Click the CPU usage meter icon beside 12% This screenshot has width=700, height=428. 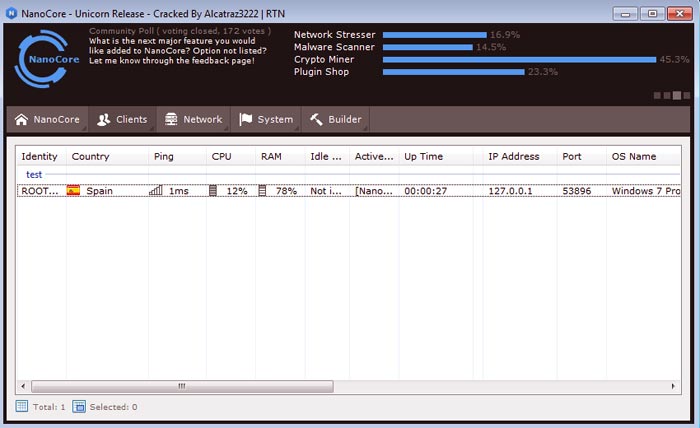213,191
